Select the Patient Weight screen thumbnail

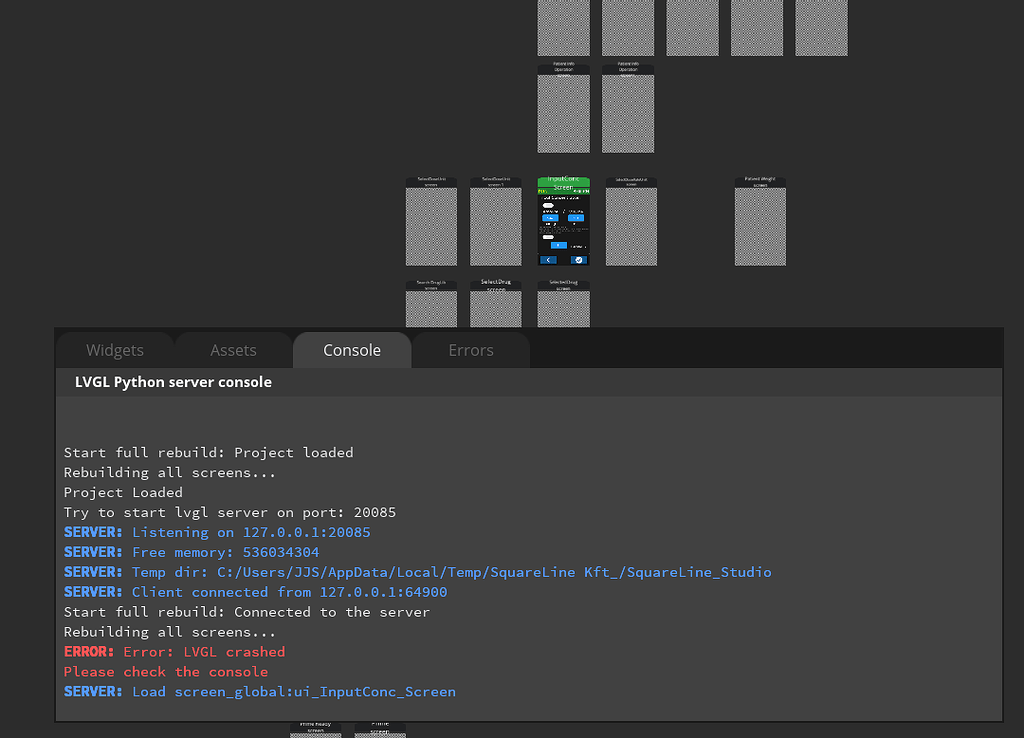[x=760, y=226]
